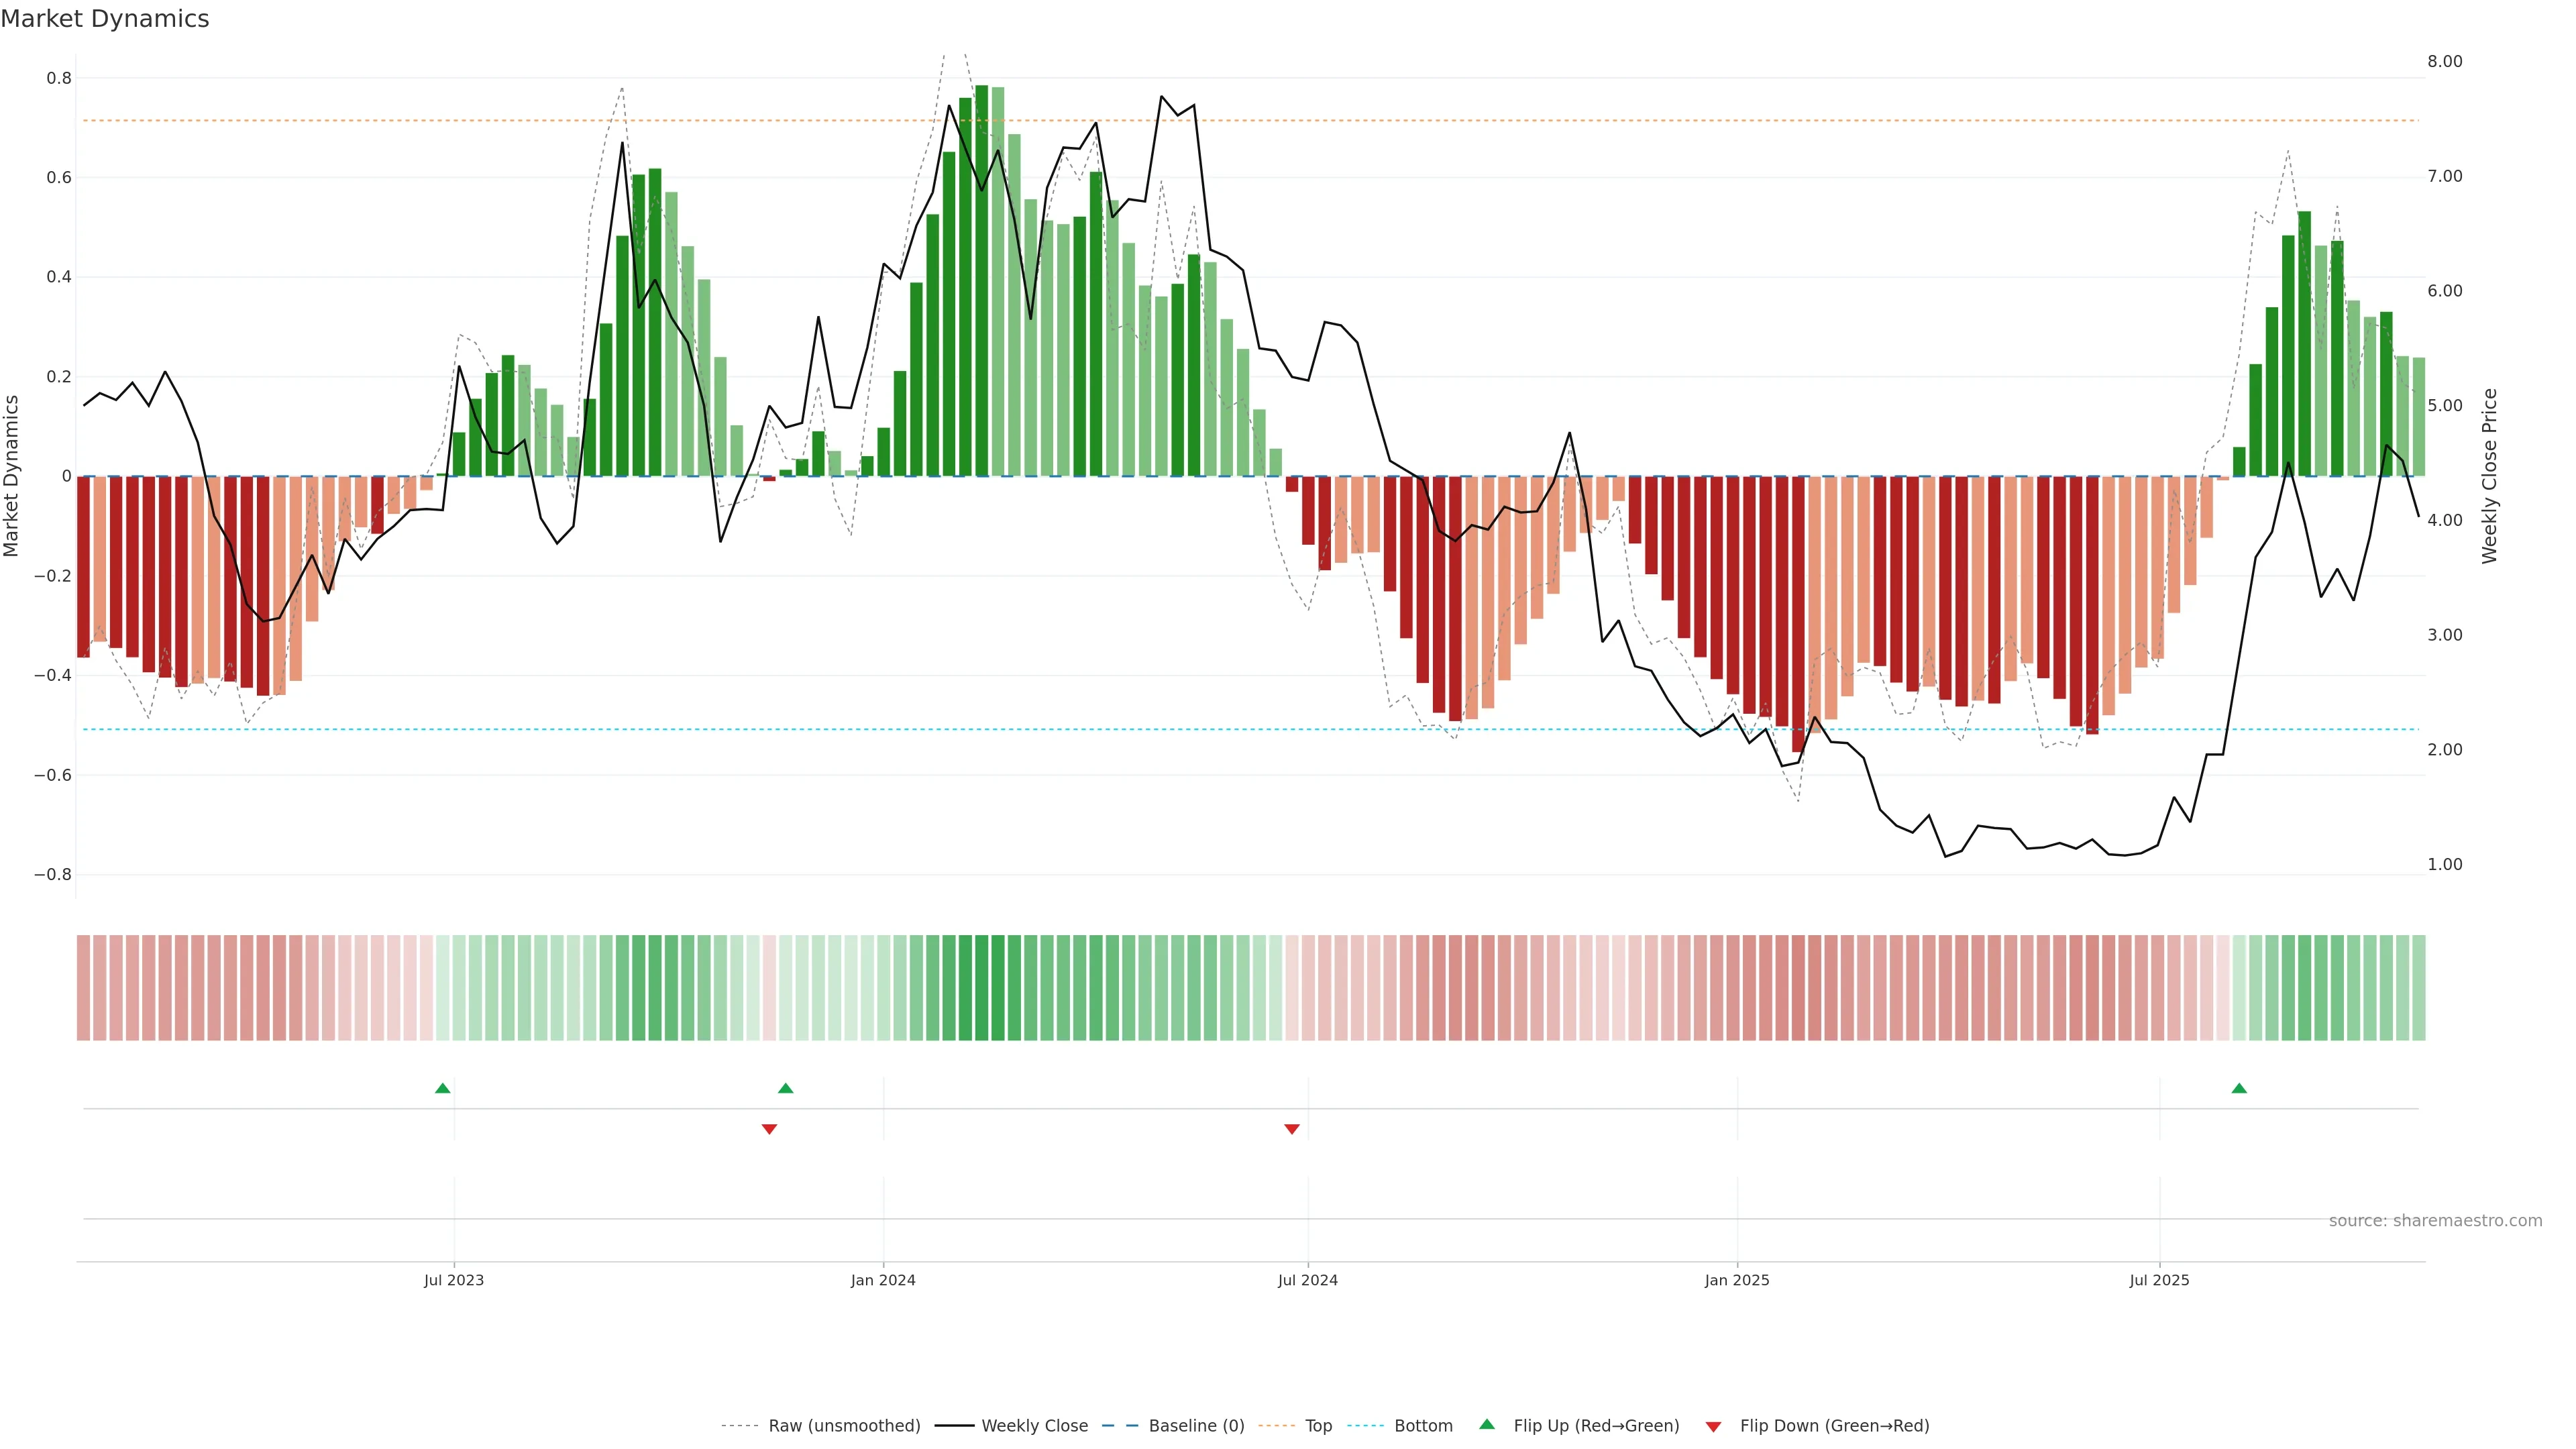Toggle the Weekly Close legend entry
This screenshot has width=2576, height=1449.
1034,1426
